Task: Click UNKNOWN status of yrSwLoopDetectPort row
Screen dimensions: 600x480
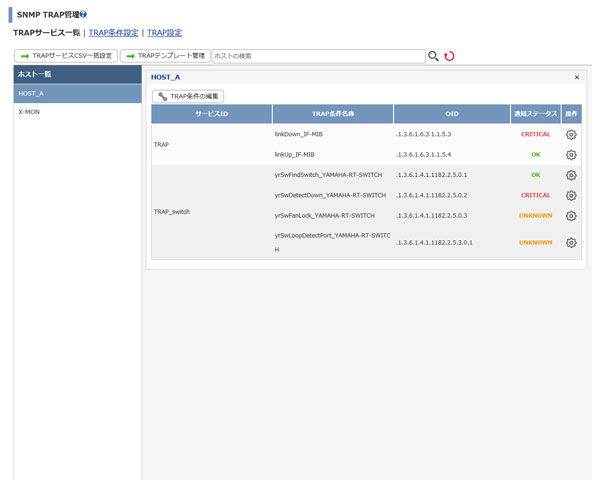Action: (x=536, y=242)
